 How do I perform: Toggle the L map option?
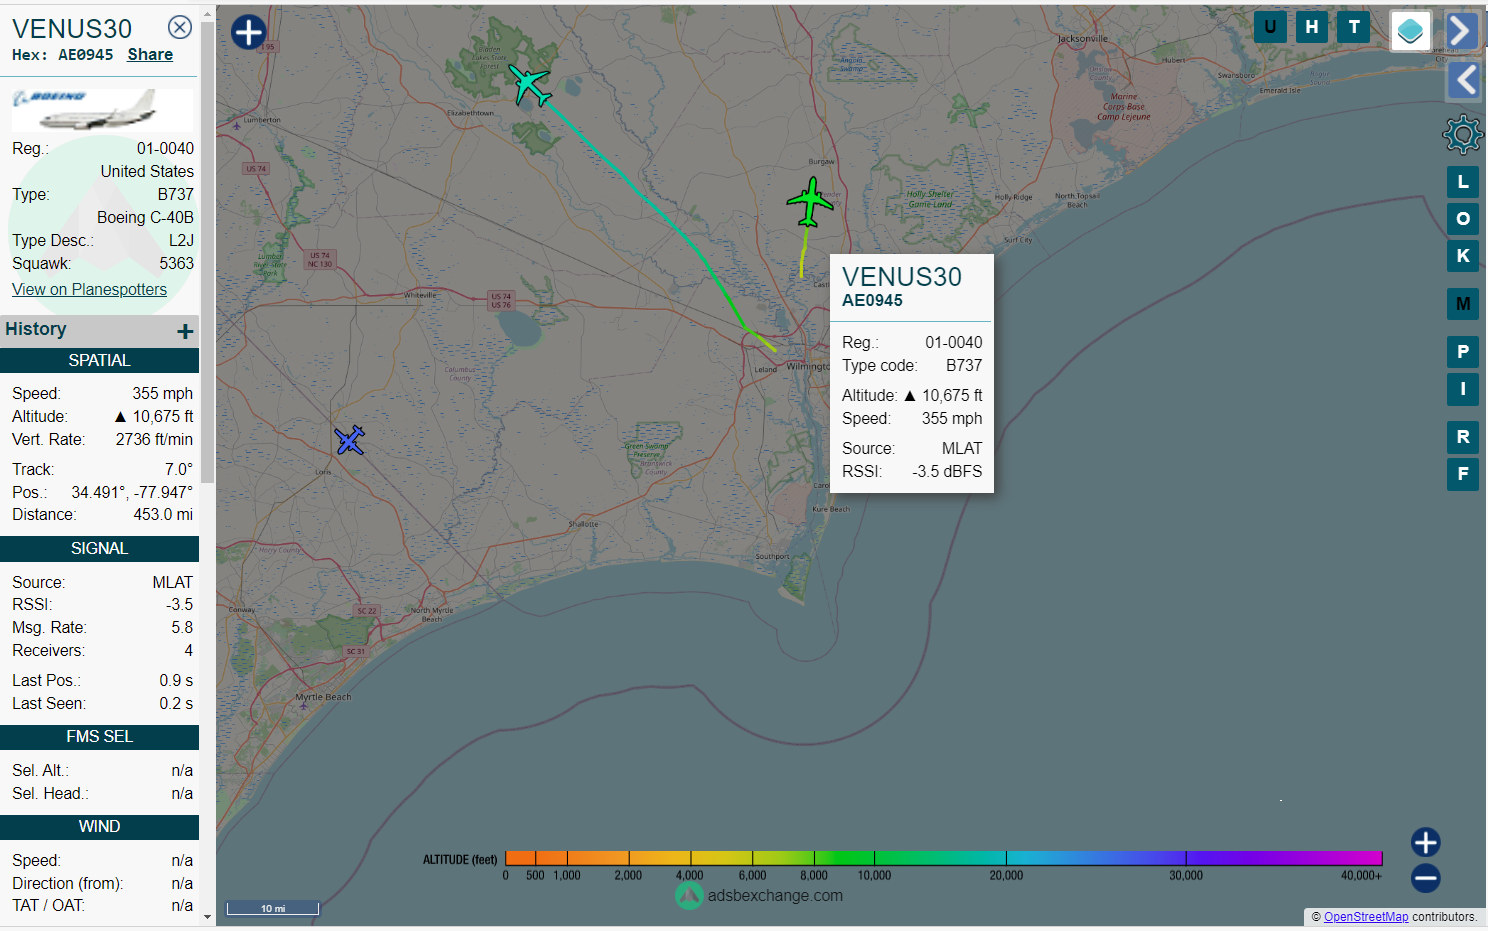(1463, 182)
